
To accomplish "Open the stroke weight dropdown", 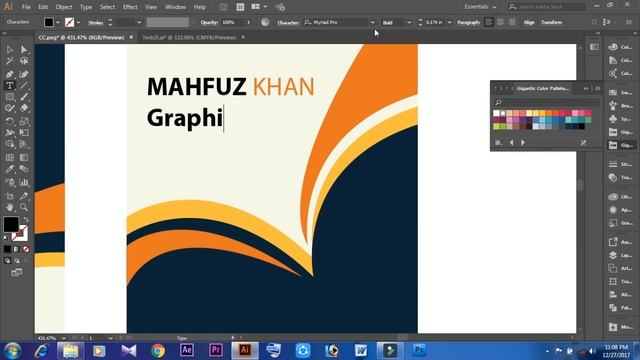I will [x=139, y=22].
